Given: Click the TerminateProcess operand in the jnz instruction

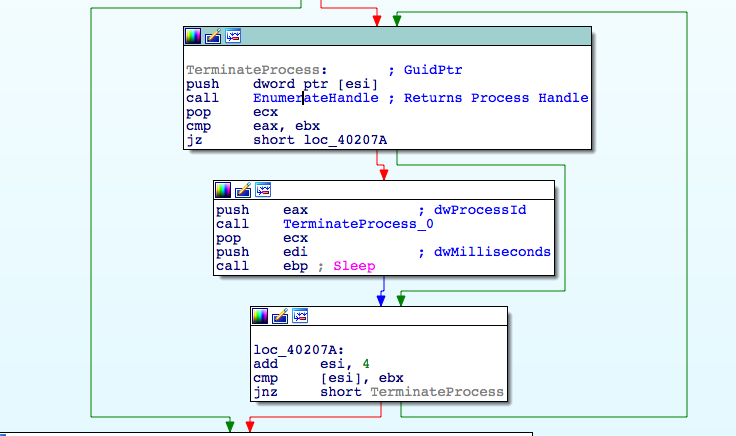Looking at the screenshot, I should [437, 392].
